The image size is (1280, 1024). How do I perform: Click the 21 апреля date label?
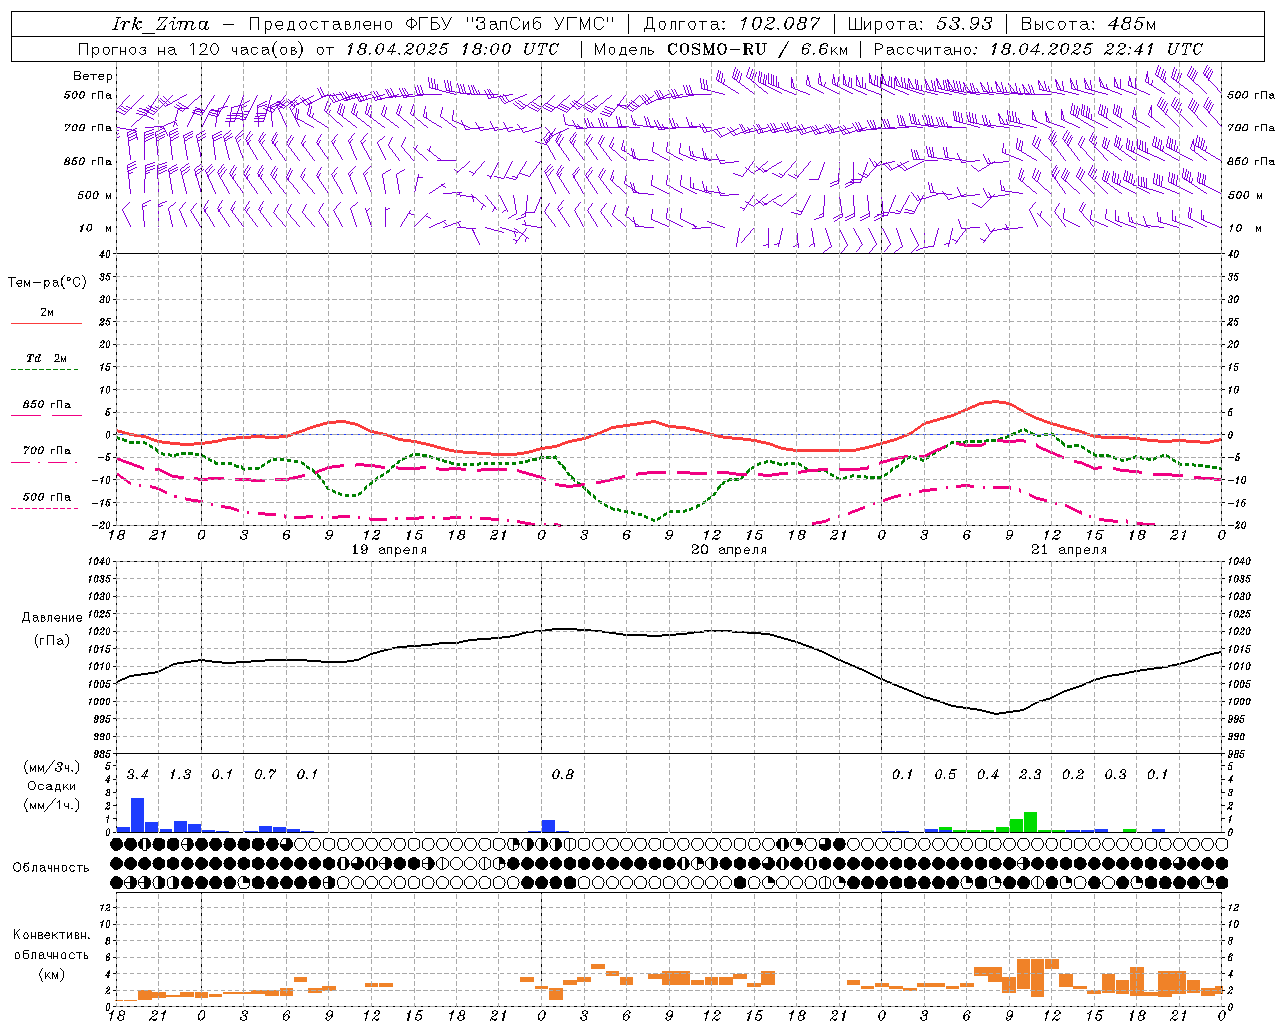pos(1069,550)
